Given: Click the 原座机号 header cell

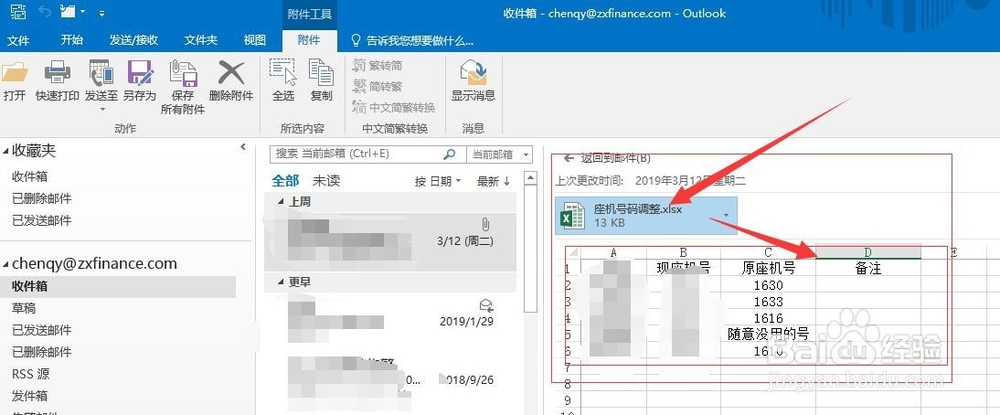Looking at the screenshot, I should 768,268.
